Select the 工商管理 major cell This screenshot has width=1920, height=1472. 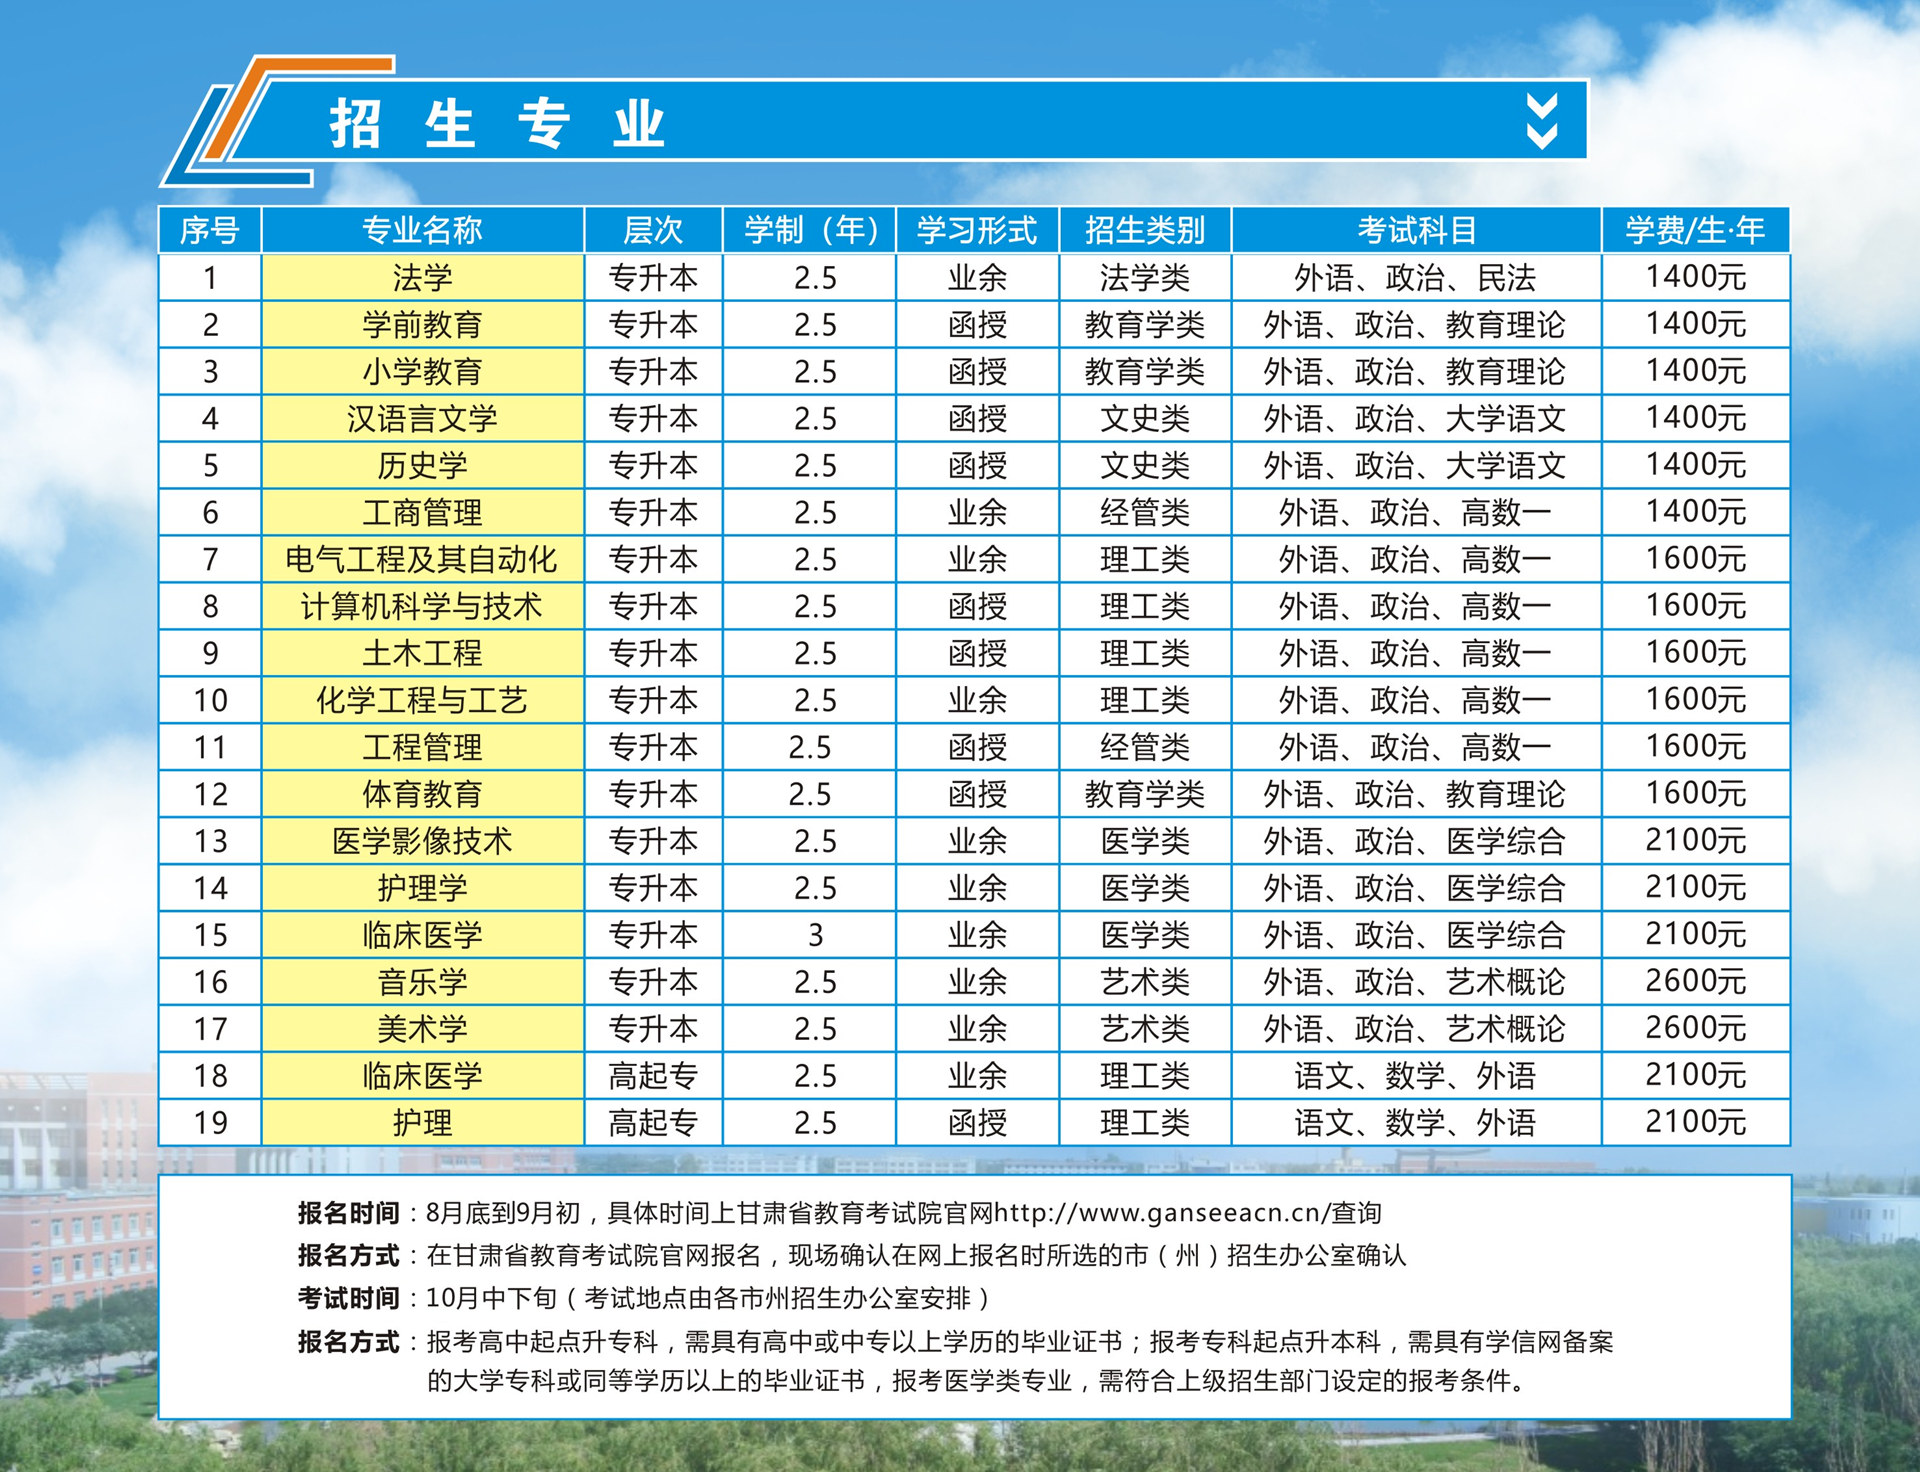422,513
